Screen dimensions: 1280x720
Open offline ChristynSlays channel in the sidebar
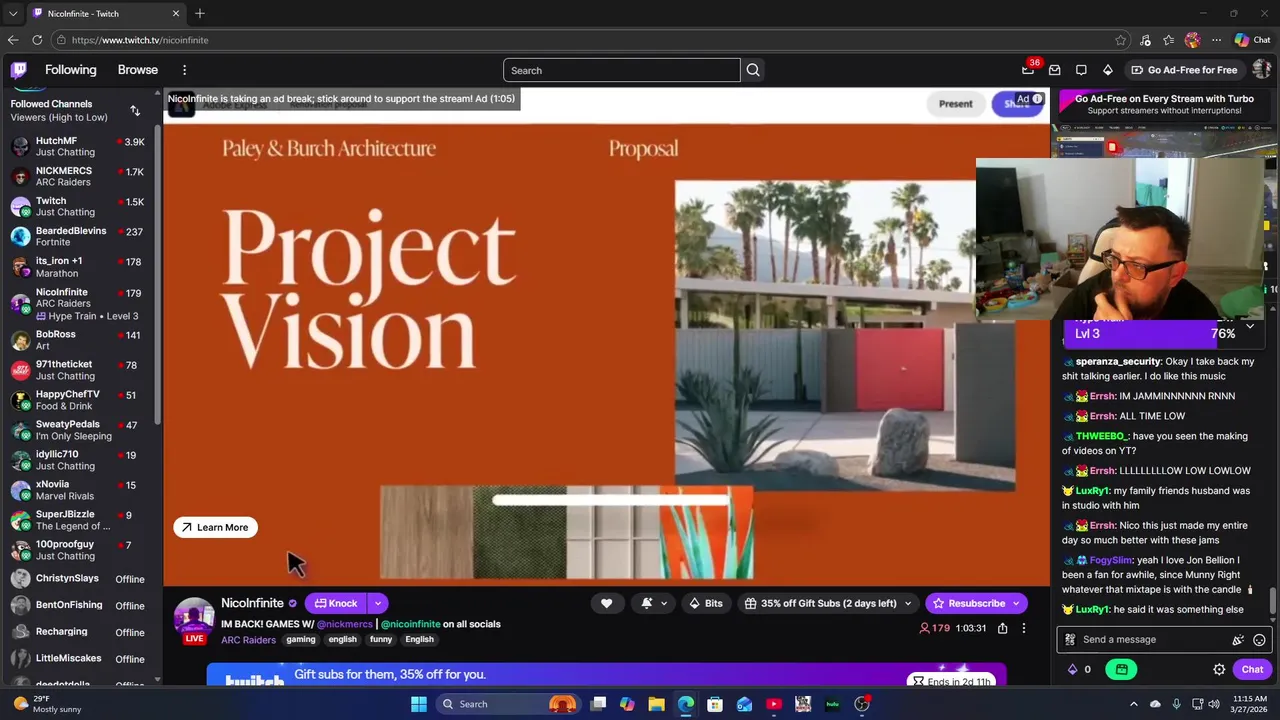[x=79, y=578]
